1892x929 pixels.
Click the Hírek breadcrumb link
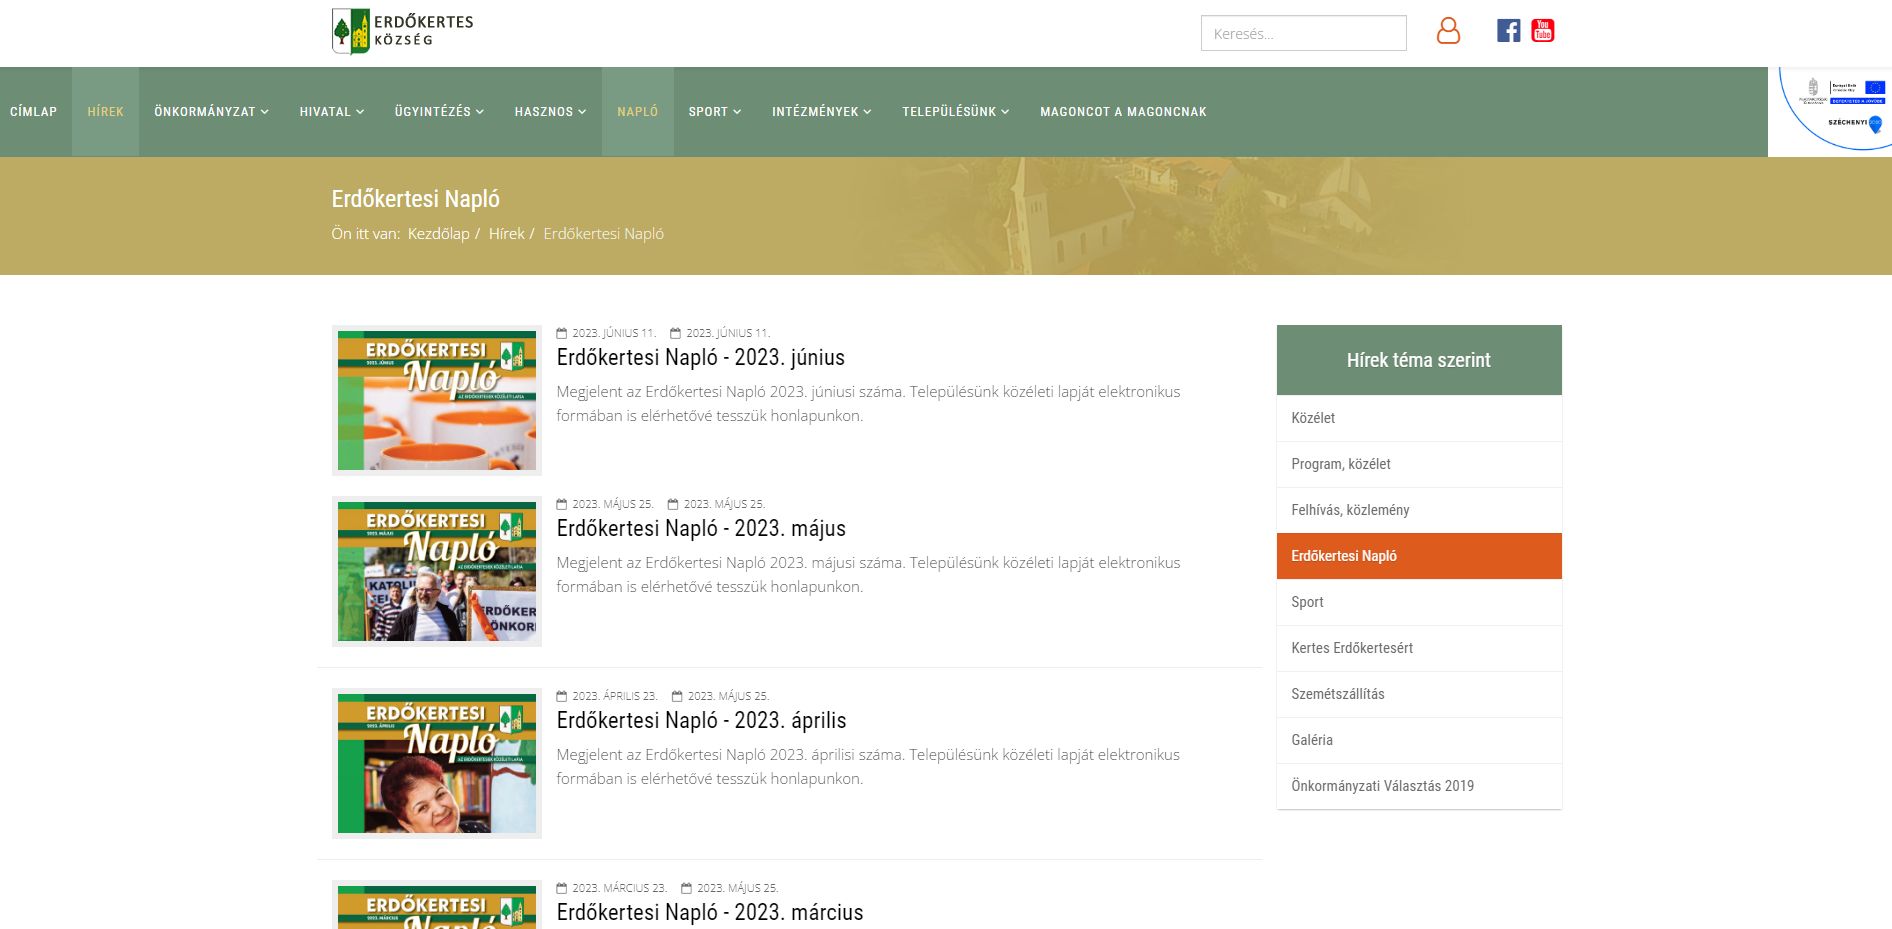click(x=506, y=234)
